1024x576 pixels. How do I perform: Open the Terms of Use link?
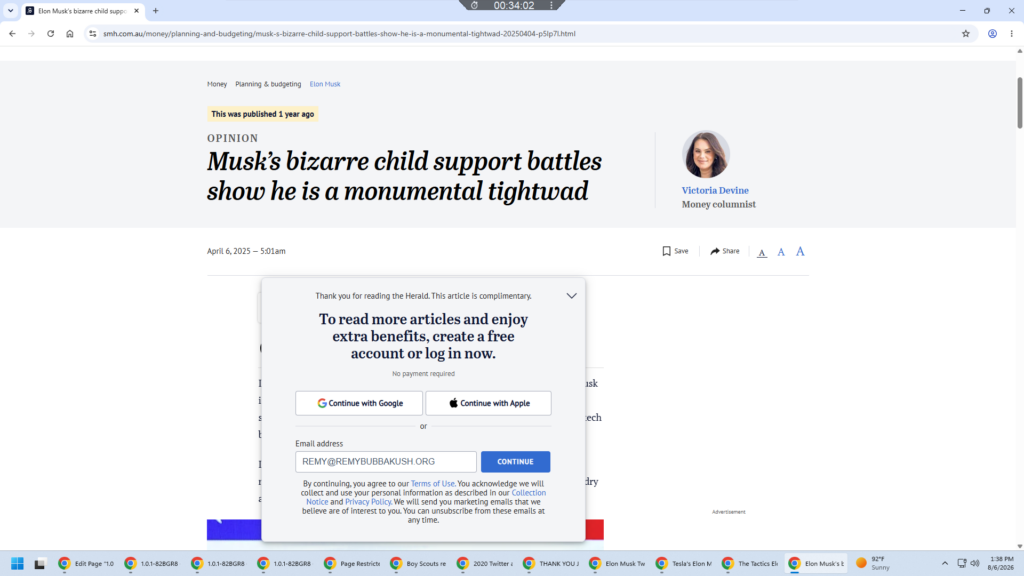point(432,483)
